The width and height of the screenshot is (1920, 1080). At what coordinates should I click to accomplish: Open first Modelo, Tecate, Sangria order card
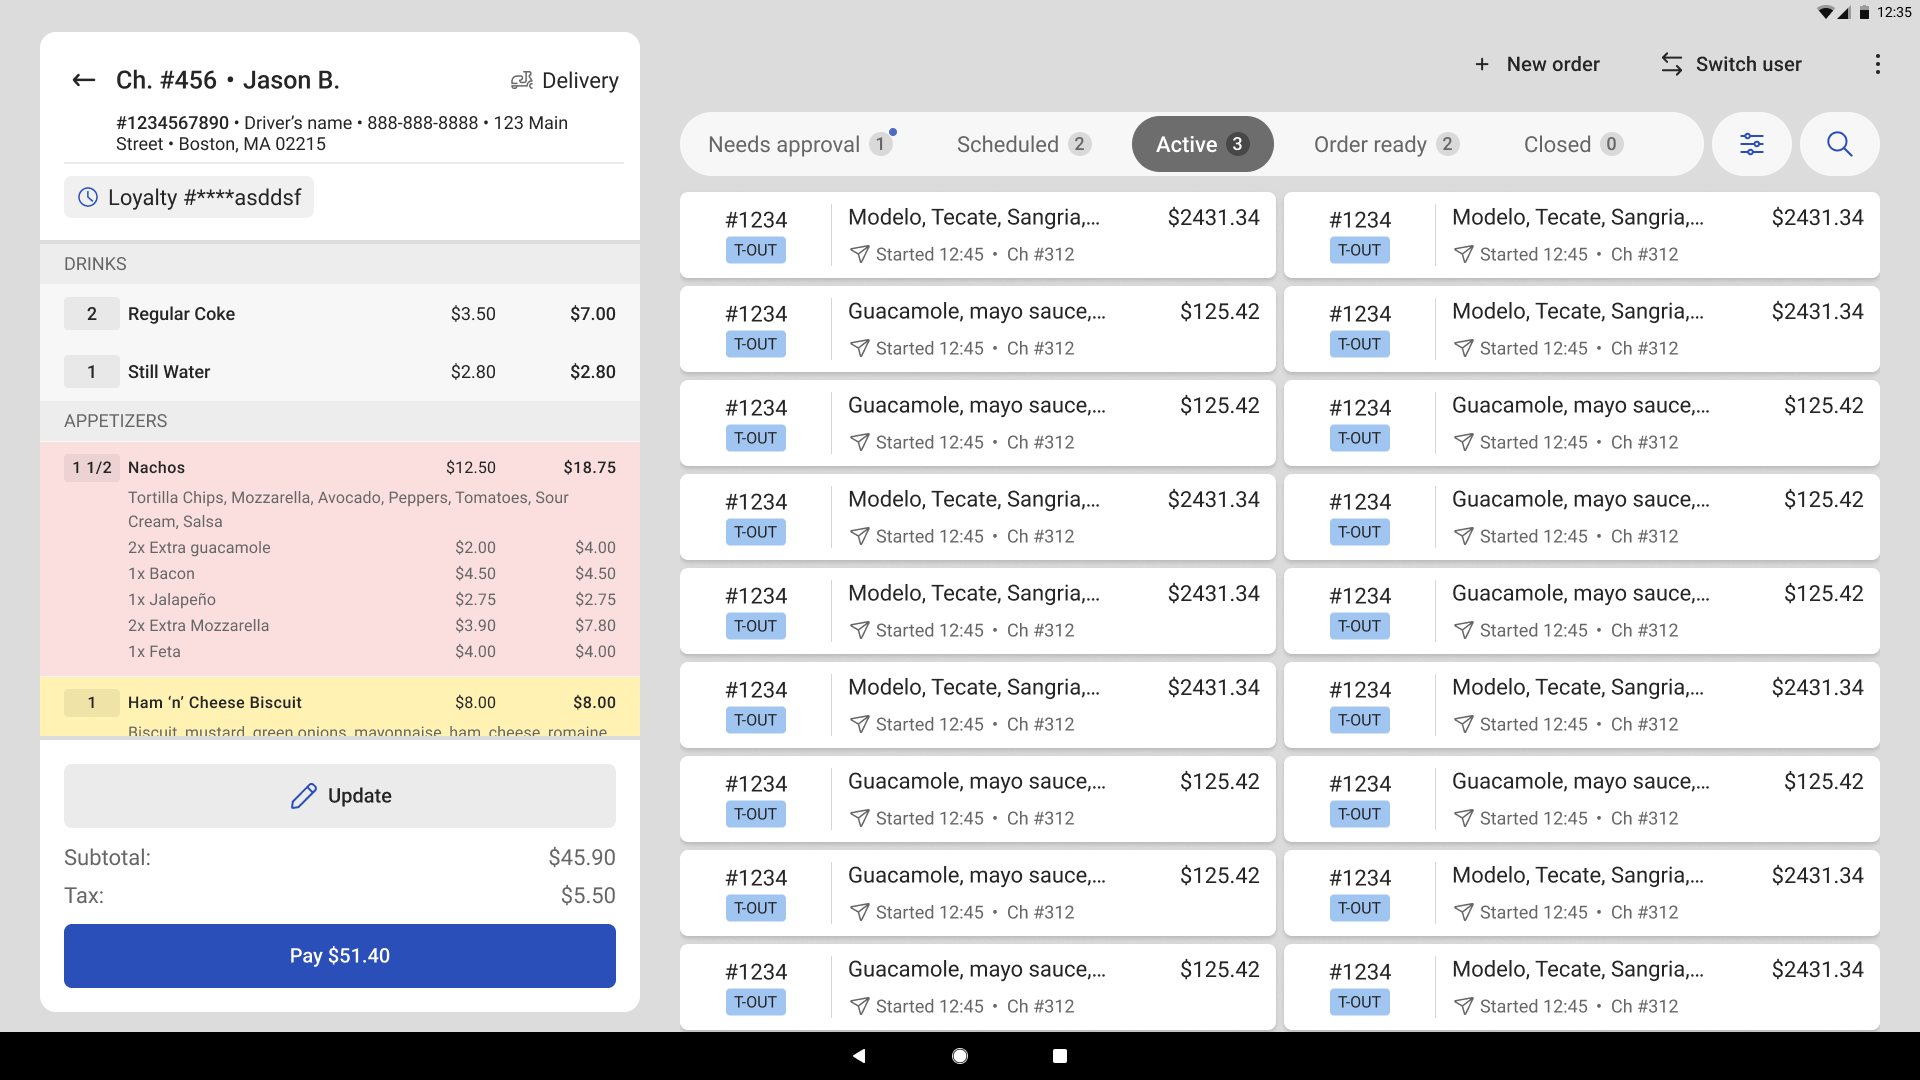[977, 235]
